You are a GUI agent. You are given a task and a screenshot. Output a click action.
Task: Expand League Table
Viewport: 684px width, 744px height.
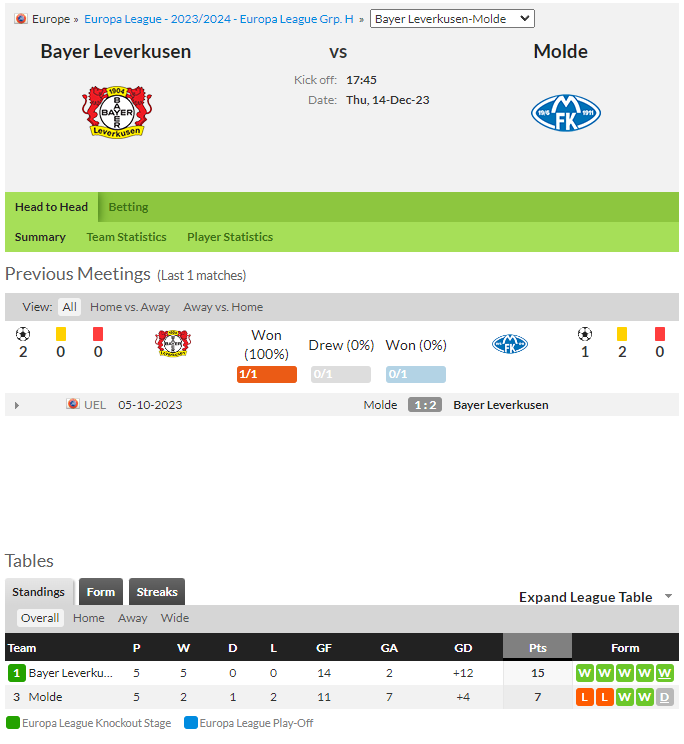coord(595,597)
